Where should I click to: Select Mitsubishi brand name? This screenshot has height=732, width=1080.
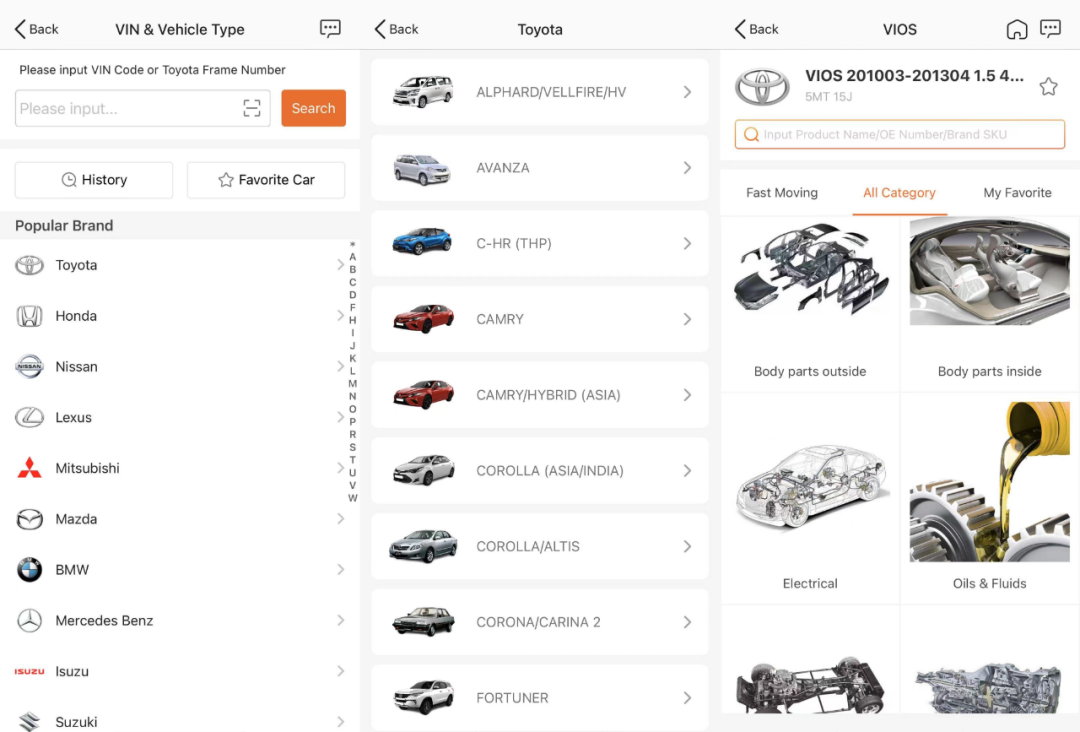coord(87,468)
